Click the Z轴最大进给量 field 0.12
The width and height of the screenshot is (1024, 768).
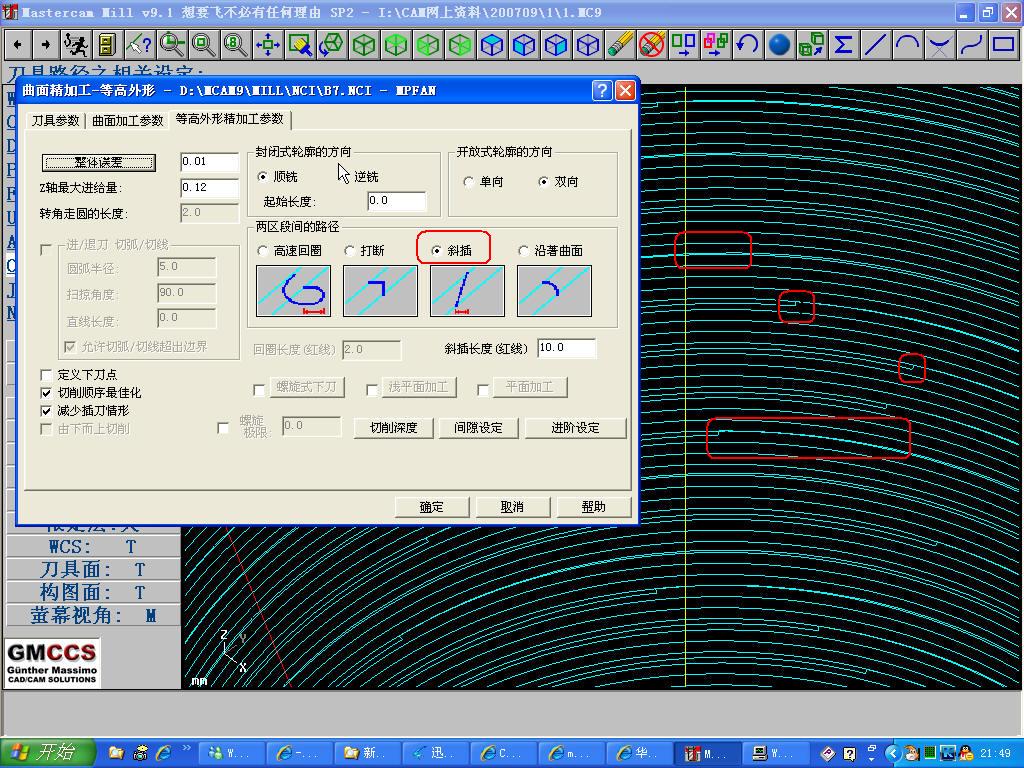tap(210, 187)
